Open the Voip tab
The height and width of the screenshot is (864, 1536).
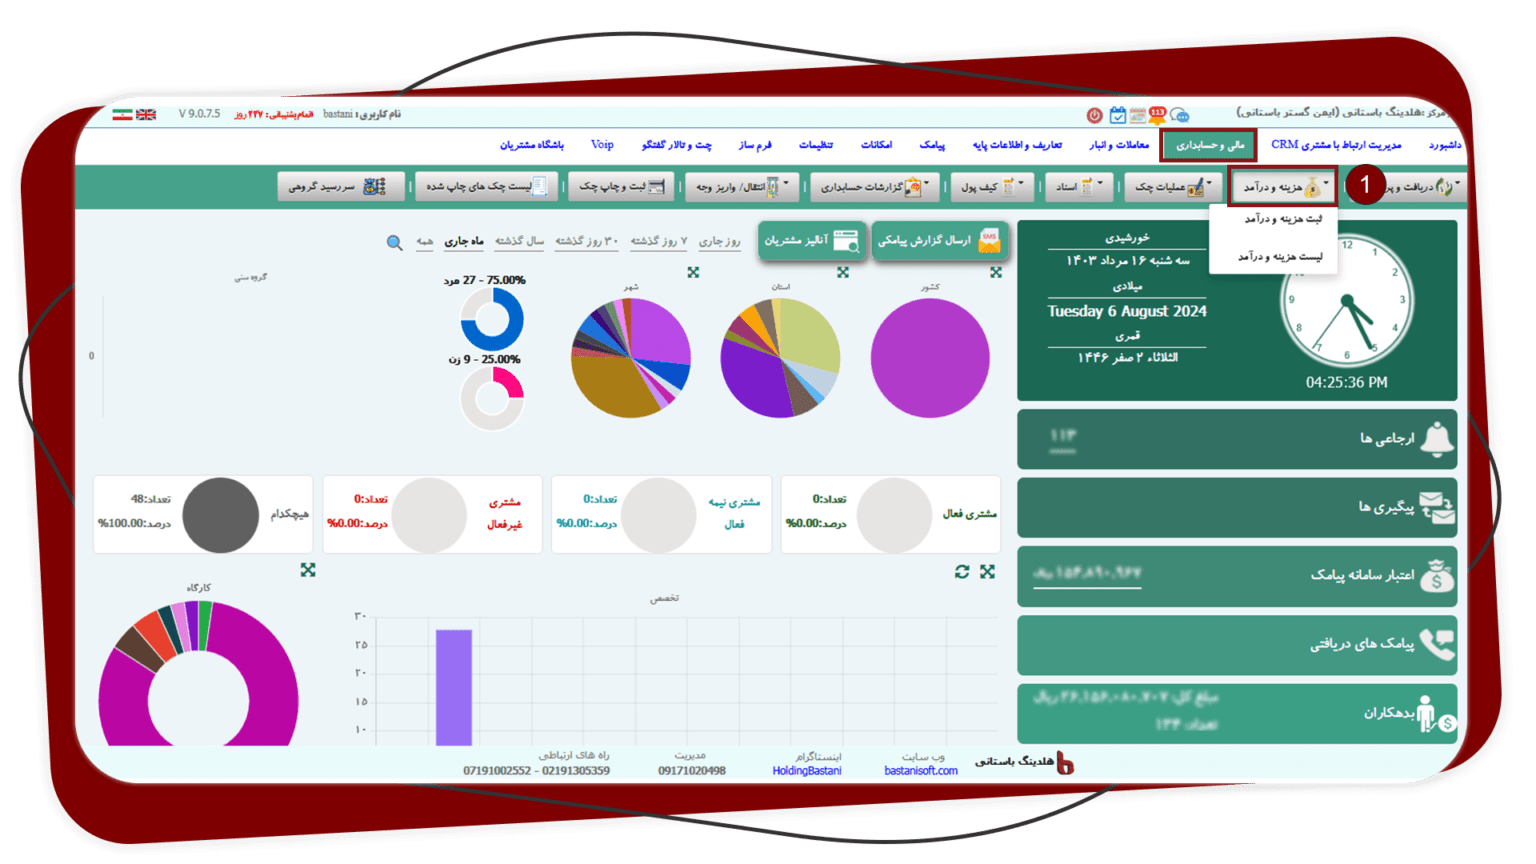coord(602,145)
